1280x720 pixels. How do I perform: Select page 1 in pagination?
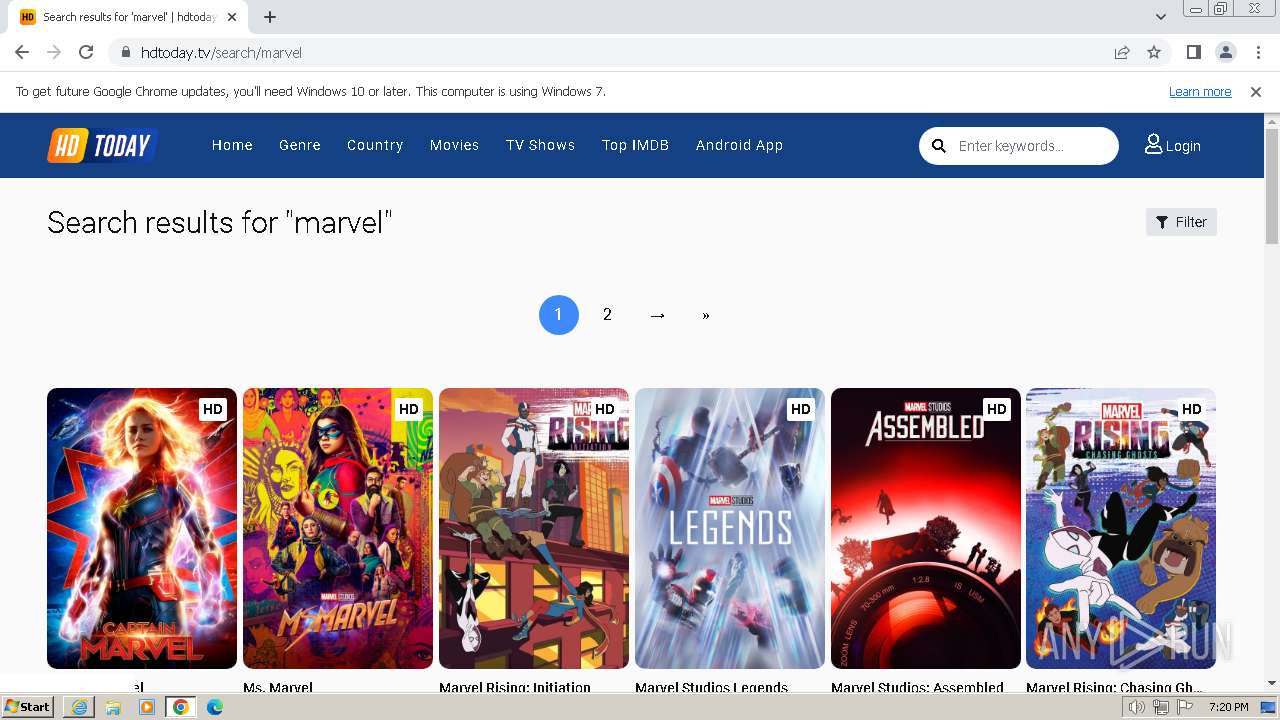point(558,315)
